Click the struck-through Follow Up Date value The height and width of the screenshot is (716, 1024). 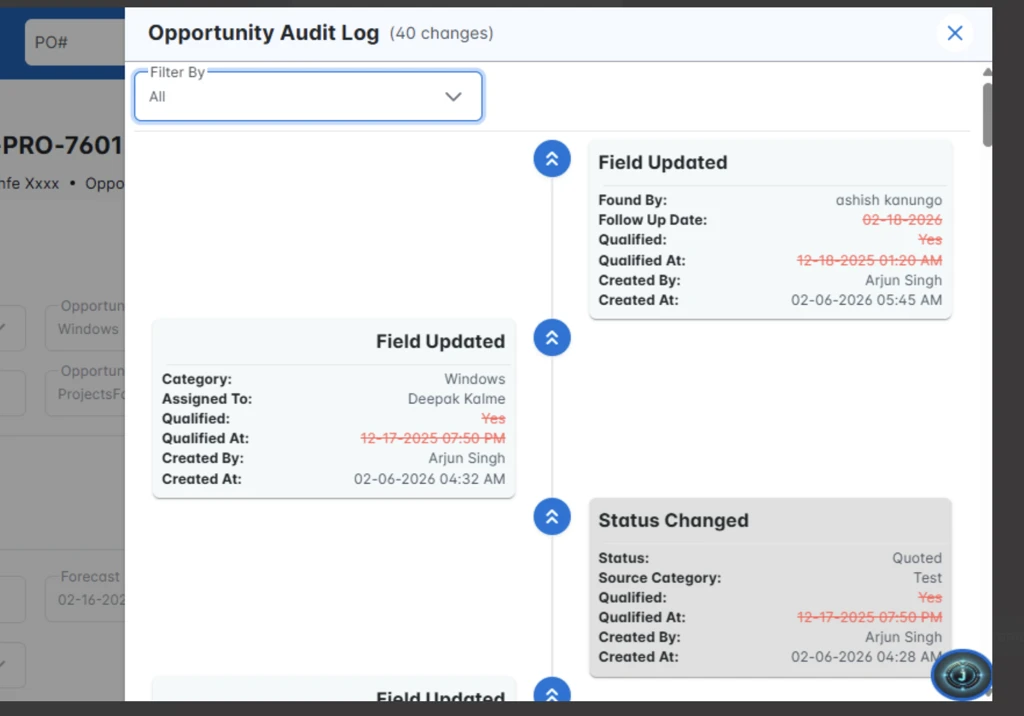pos(902,220)
